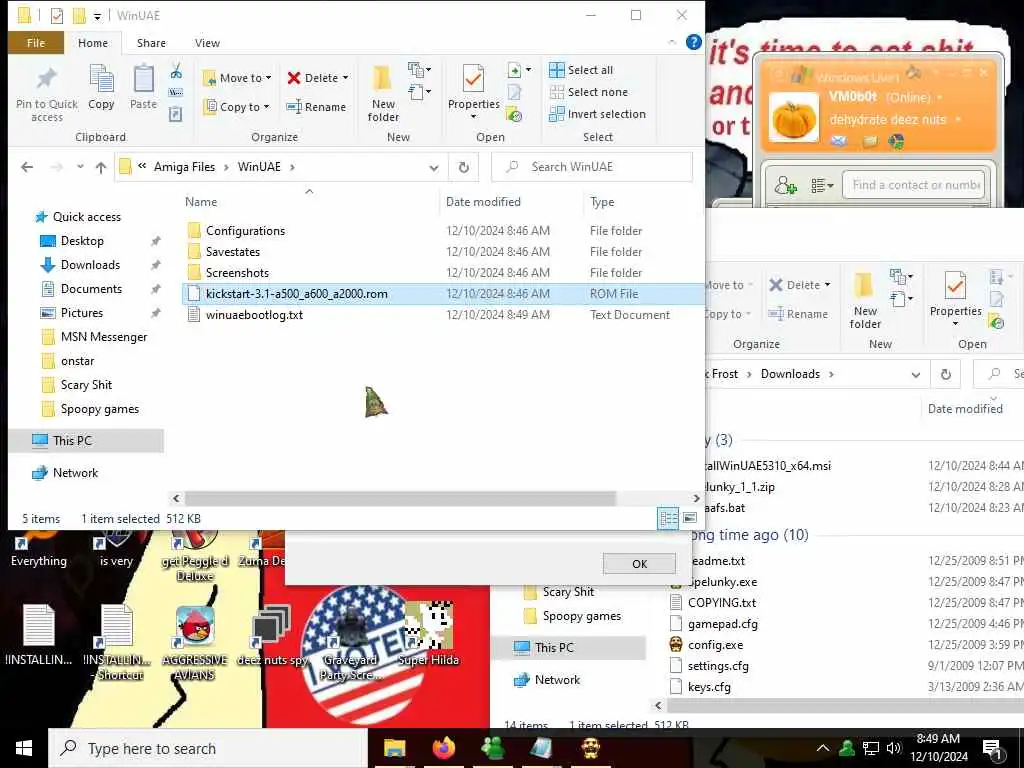Switch to details view in the status bar
The width and height of the screenshot is (1024, 768).
point(669,519)
